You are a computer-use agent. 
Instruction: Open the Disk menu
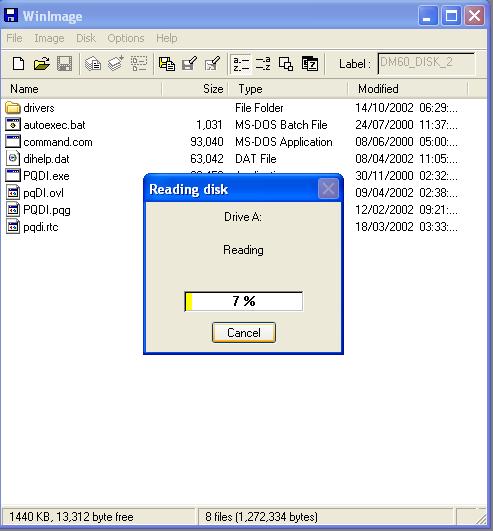pos(86,38)
